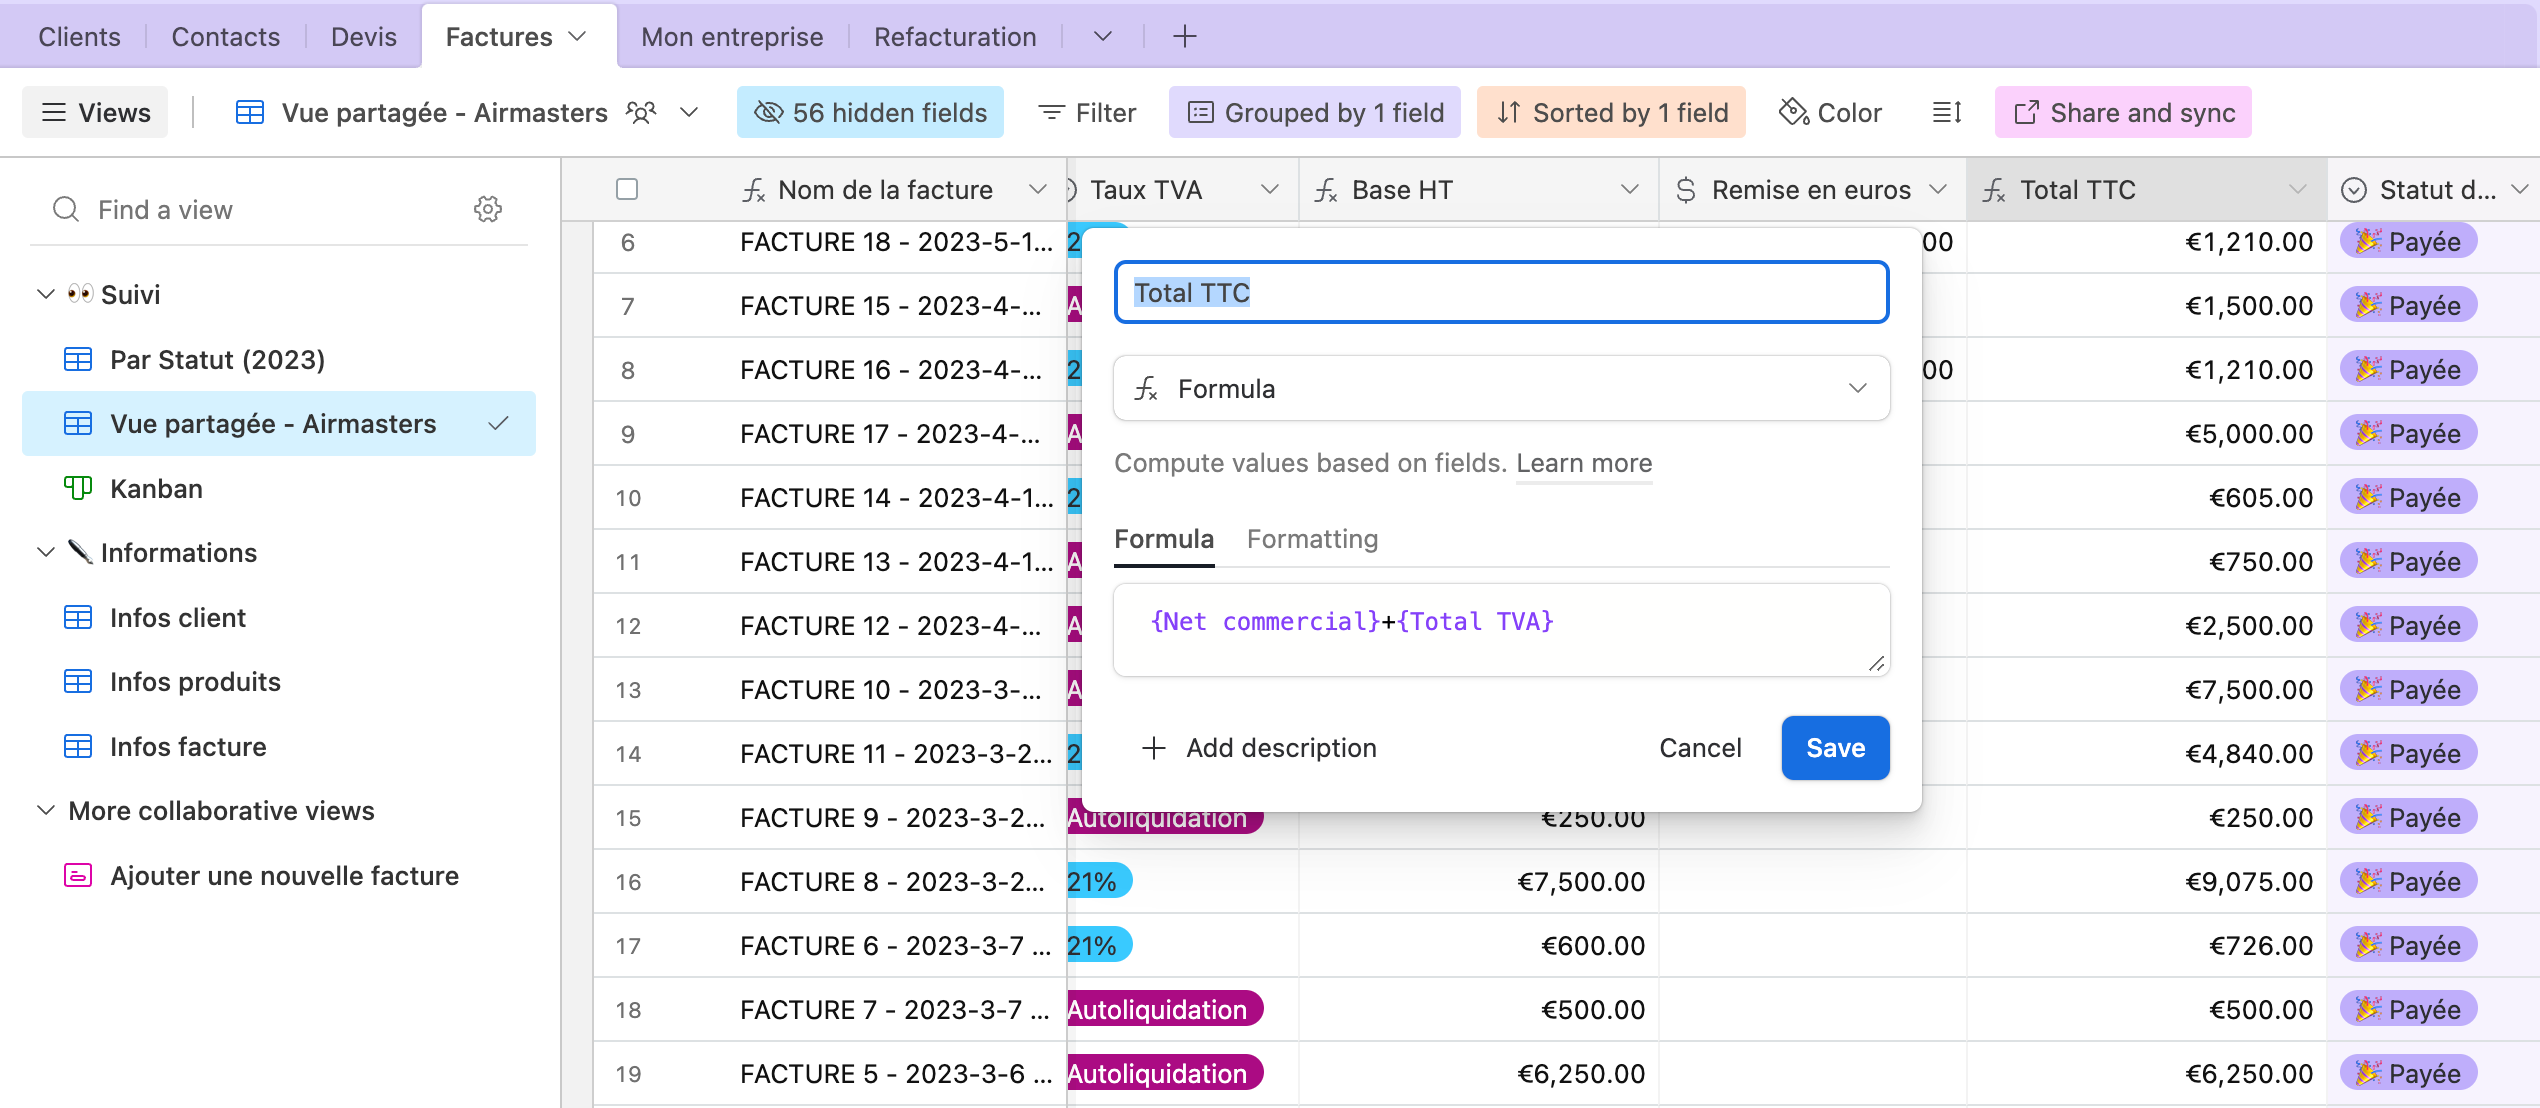2540x1108 pixels.
Task: Open Ajouter une nouvelle facture form view
Action: tap(284, 876)
